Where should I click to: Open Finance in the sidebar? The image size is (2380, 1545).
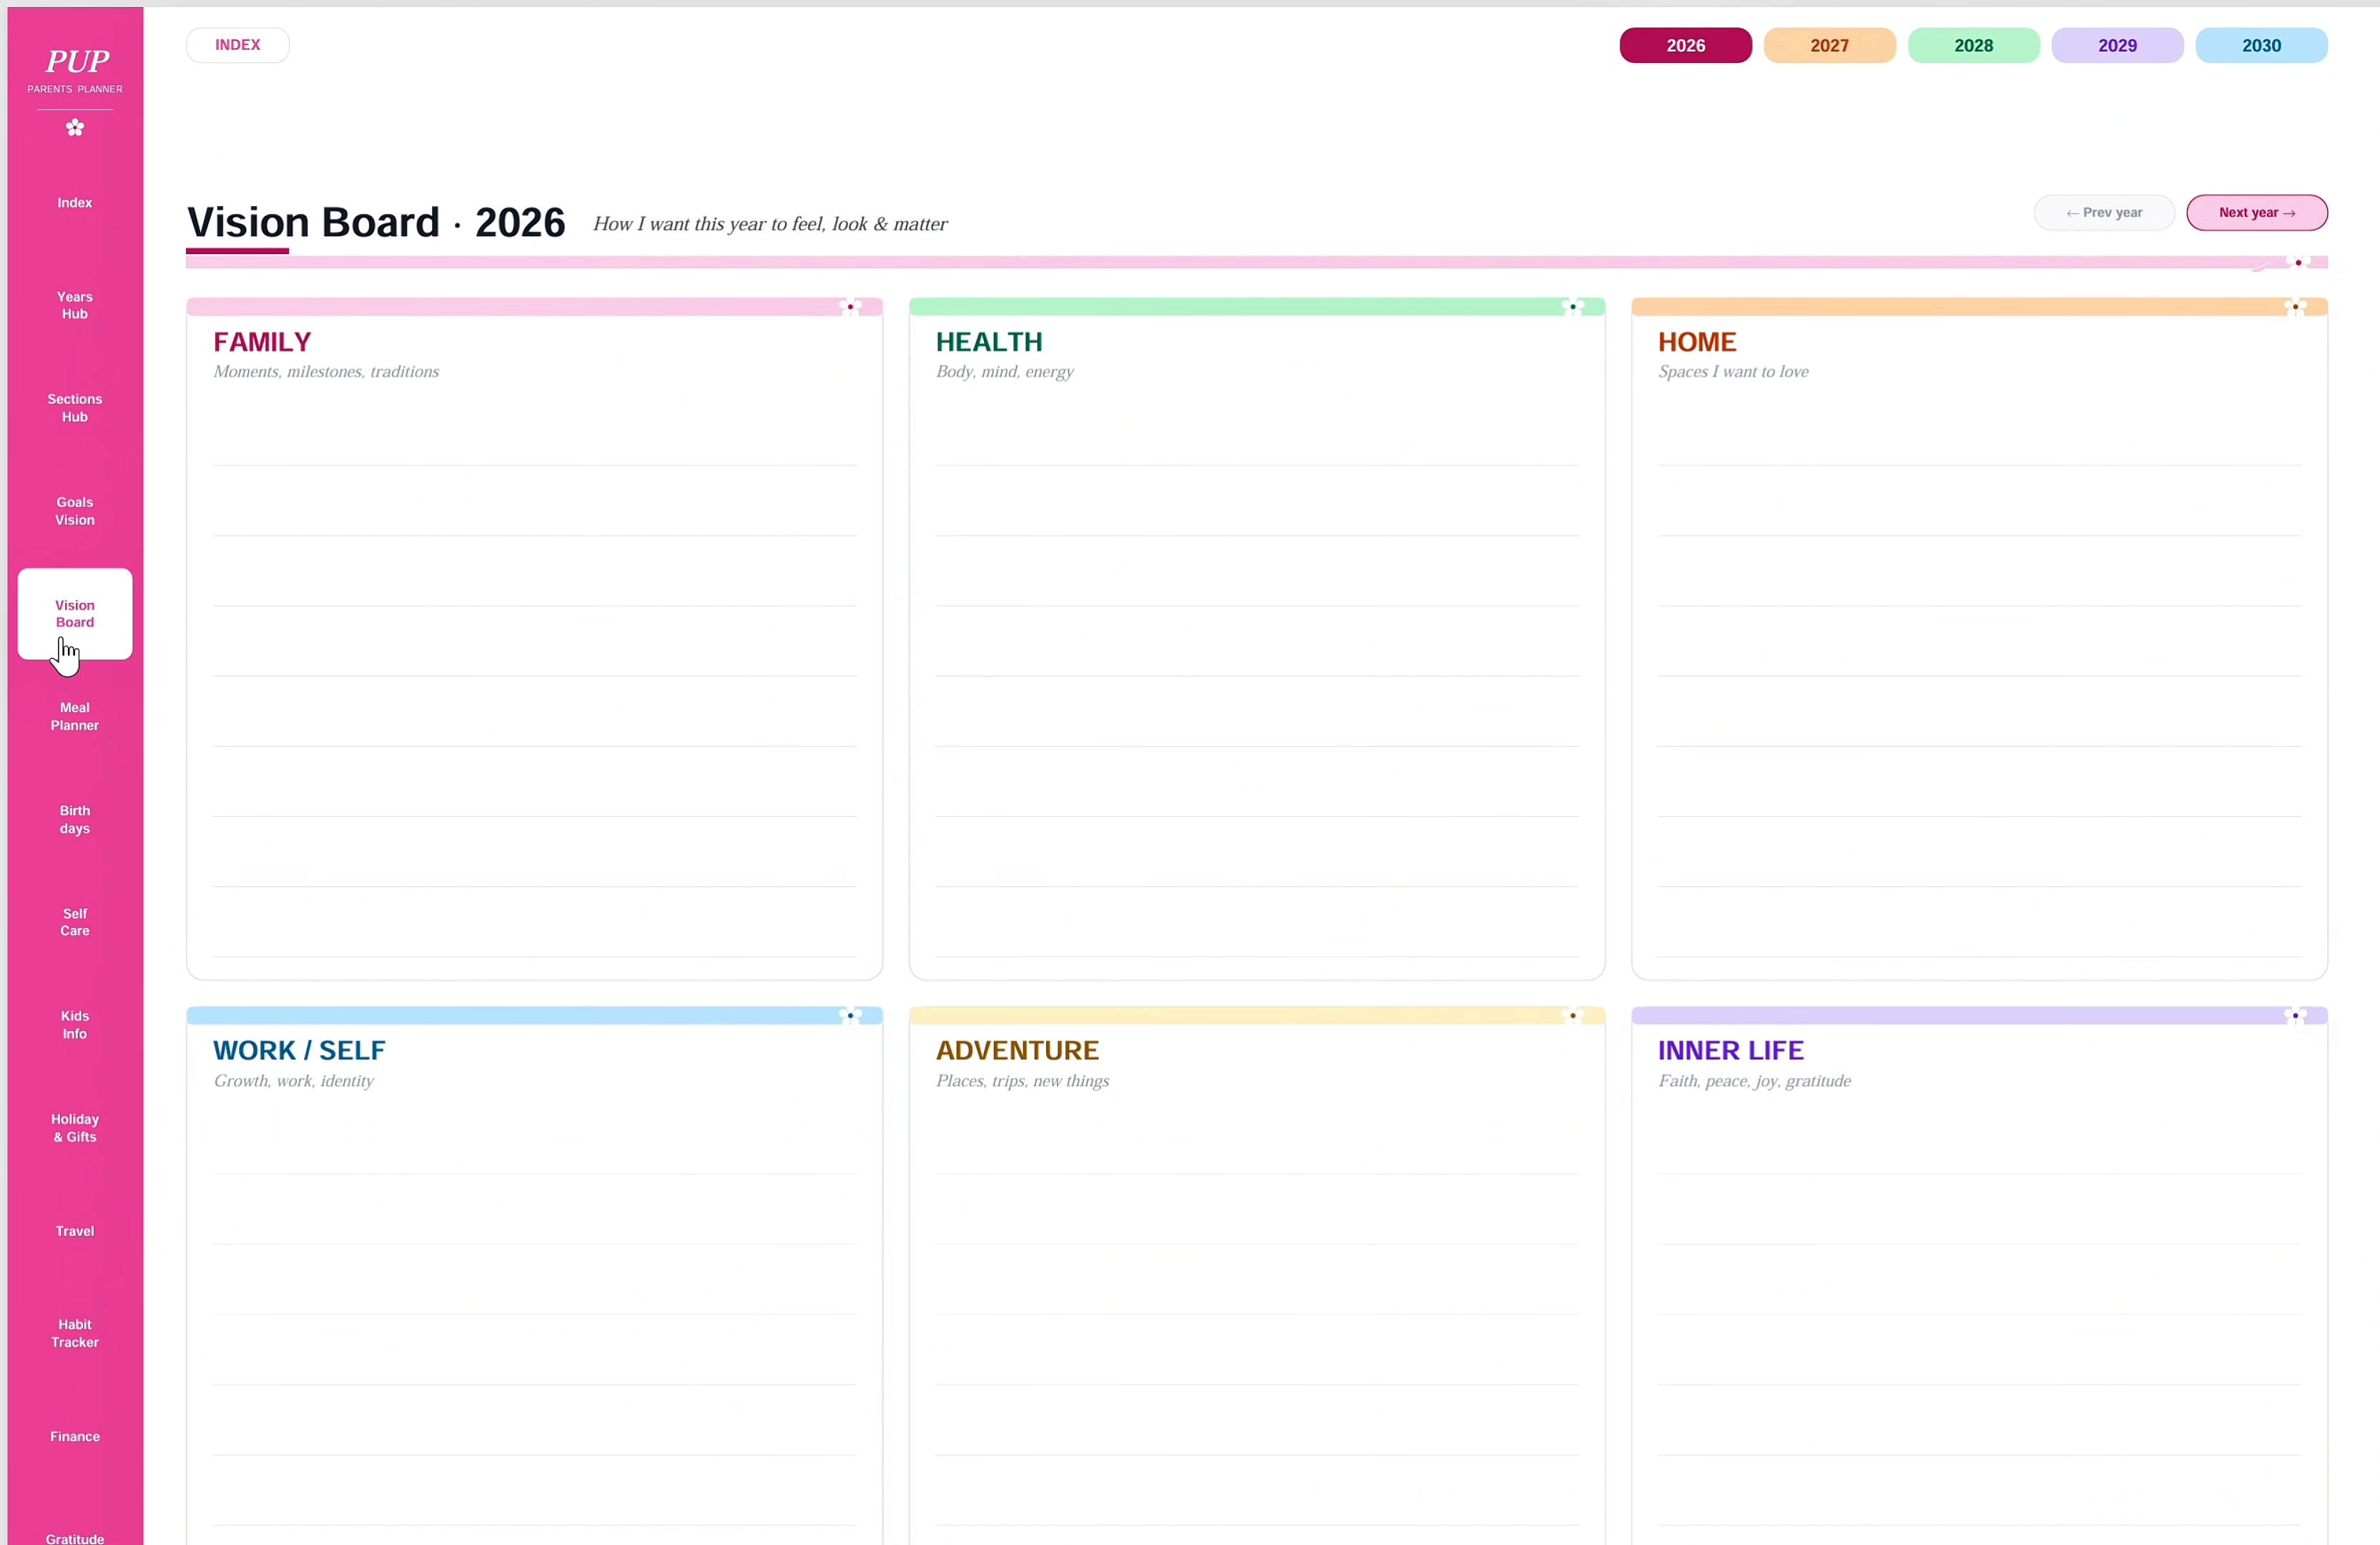click(x=75, y=1437)
